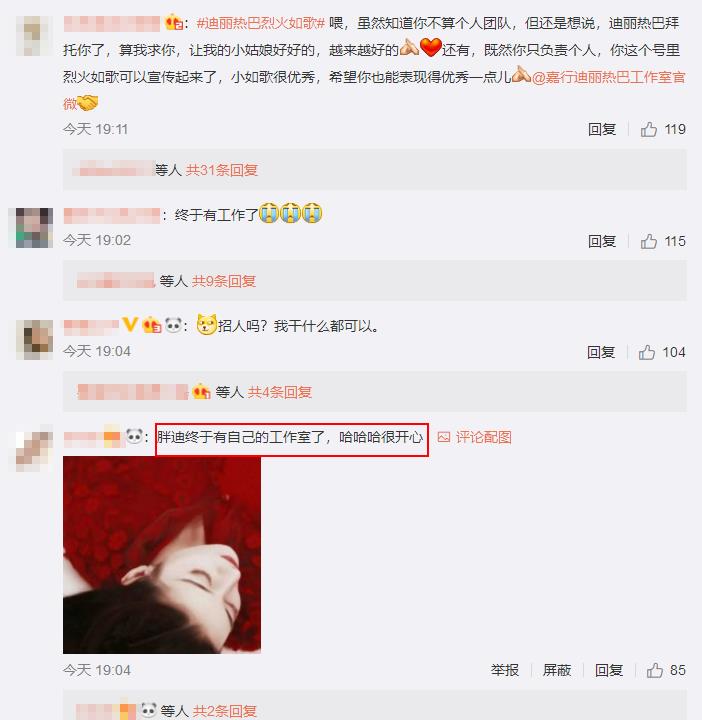Screen dimensions: 702x720
Task: Expand 共2条回复 replies
Action: coord(225,711)
